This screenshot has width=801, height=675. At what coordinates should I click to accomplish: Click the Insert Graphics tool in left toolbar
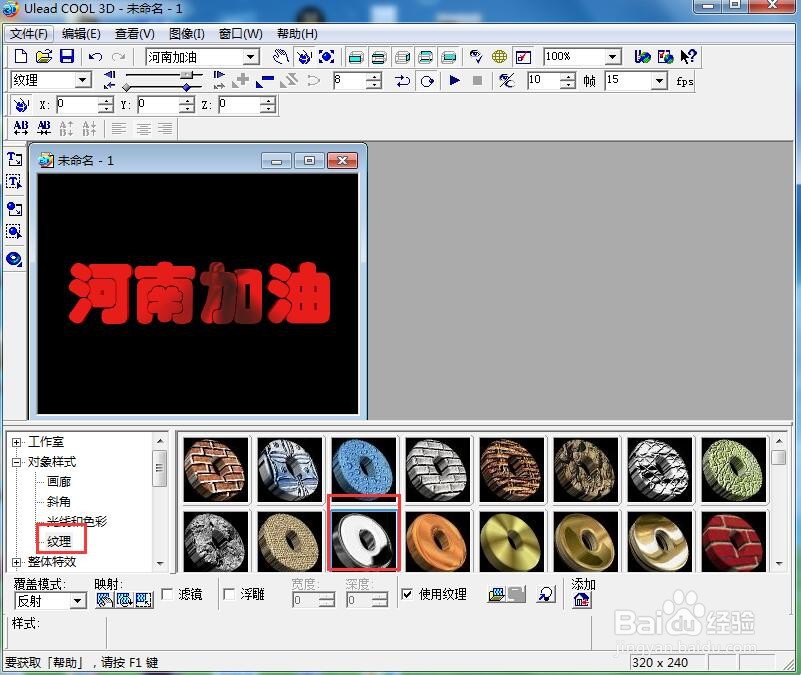(14, 209)
